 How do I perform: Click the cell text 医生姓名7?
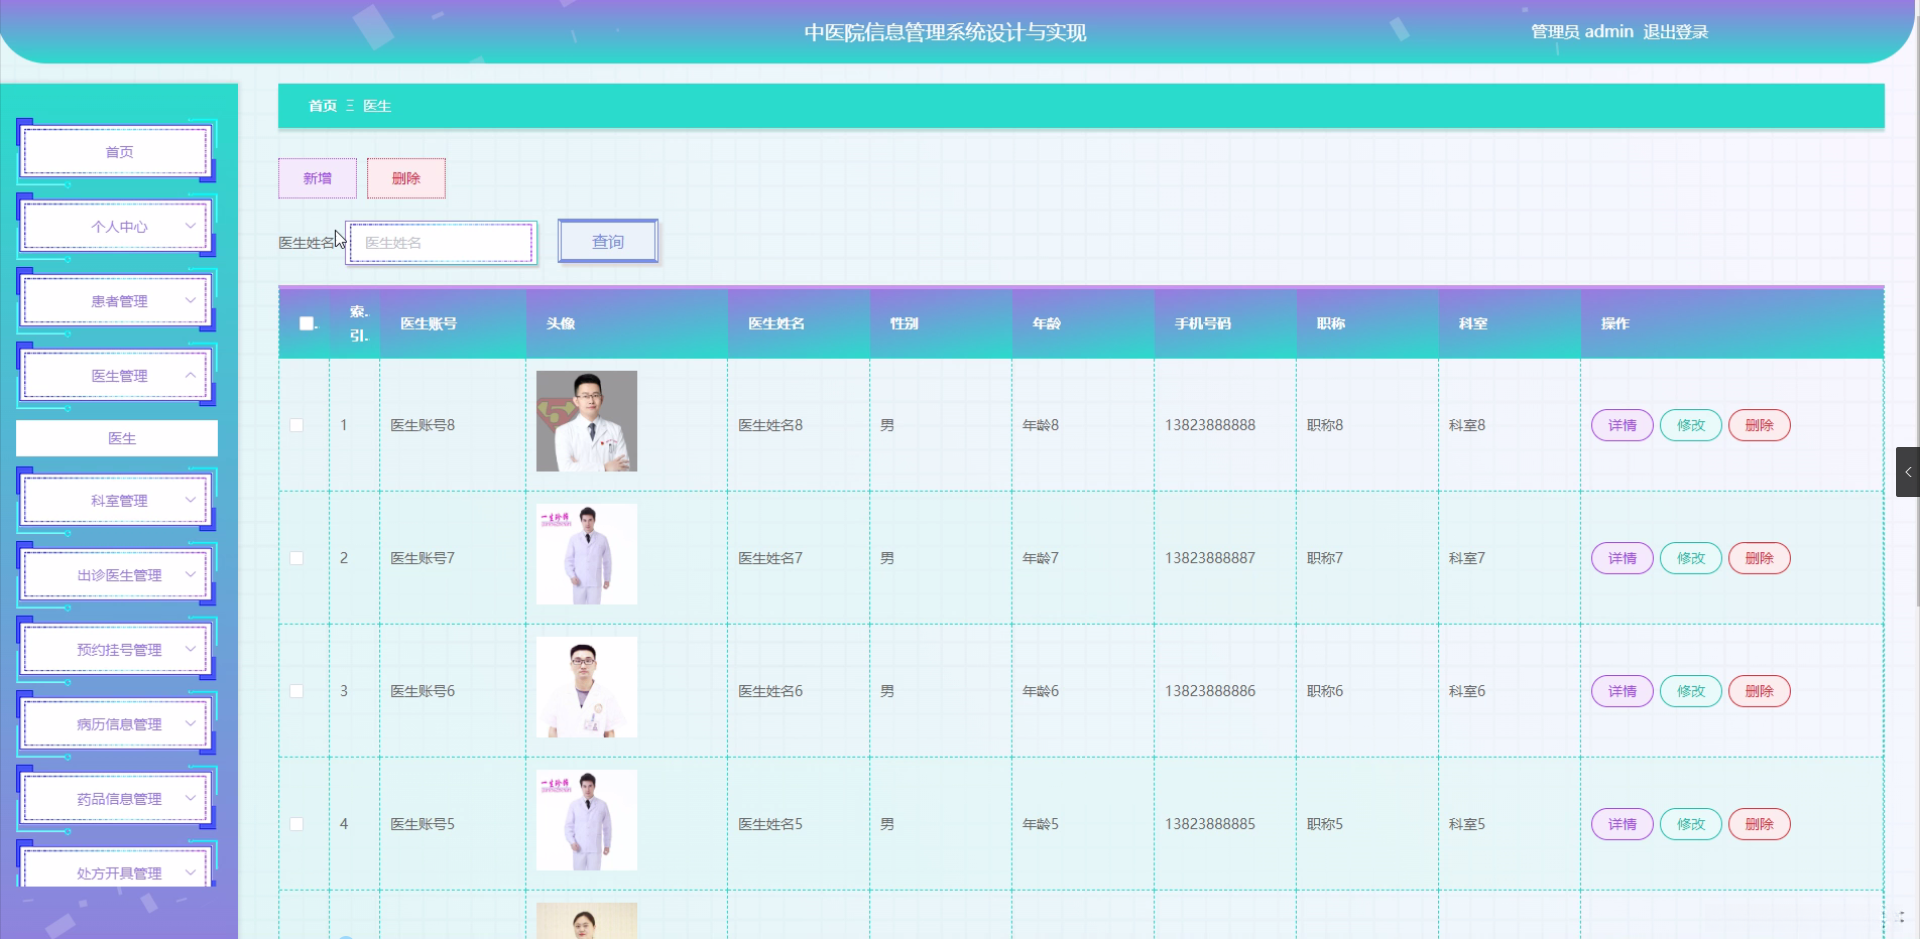(x=770, y=558)
